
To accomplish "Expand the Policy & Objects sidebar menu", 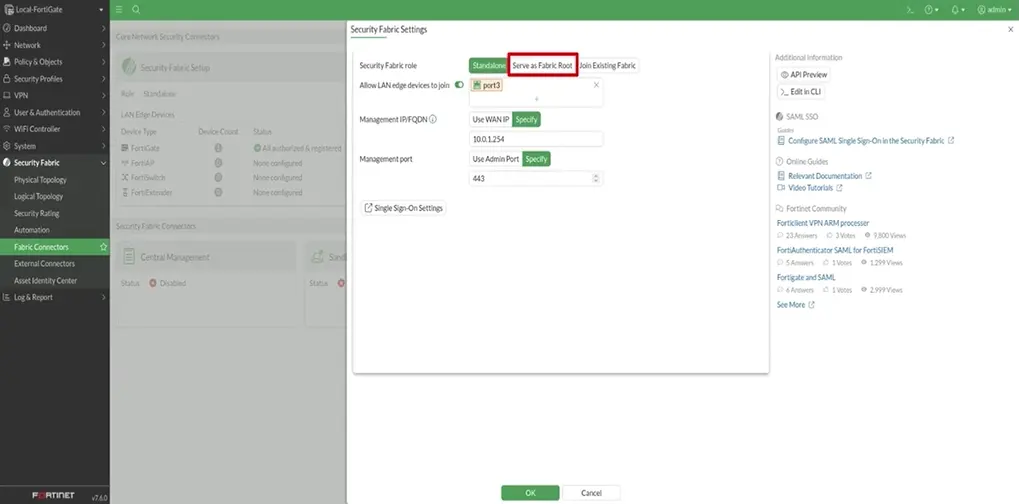I will pos(55,62).
